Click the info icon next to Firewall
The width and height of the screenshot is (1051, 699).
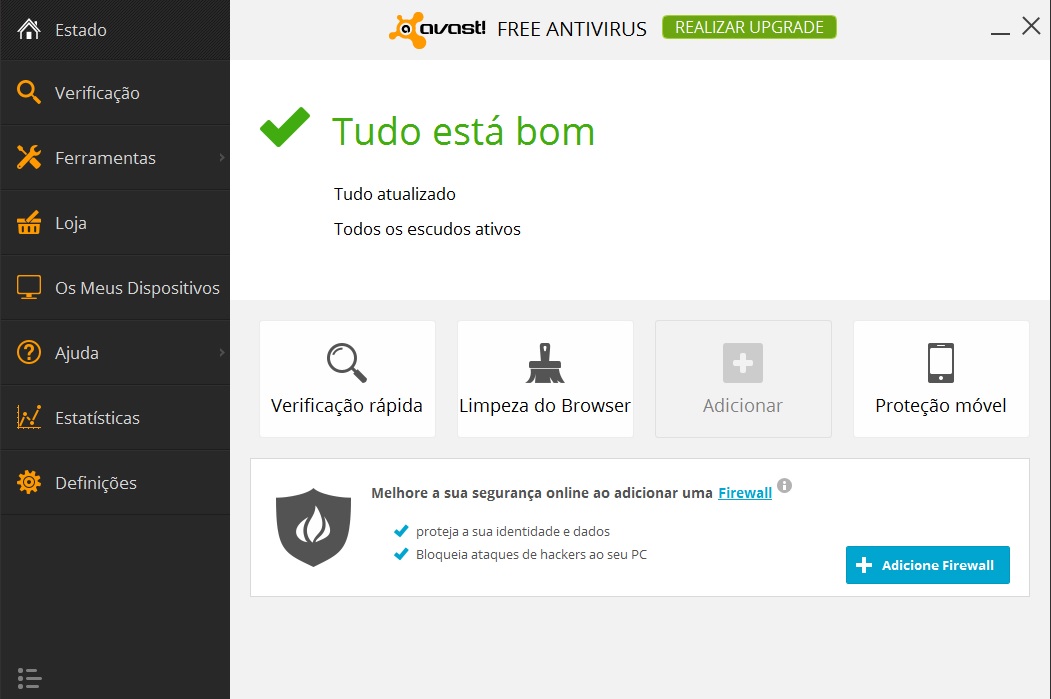point(784,485)
